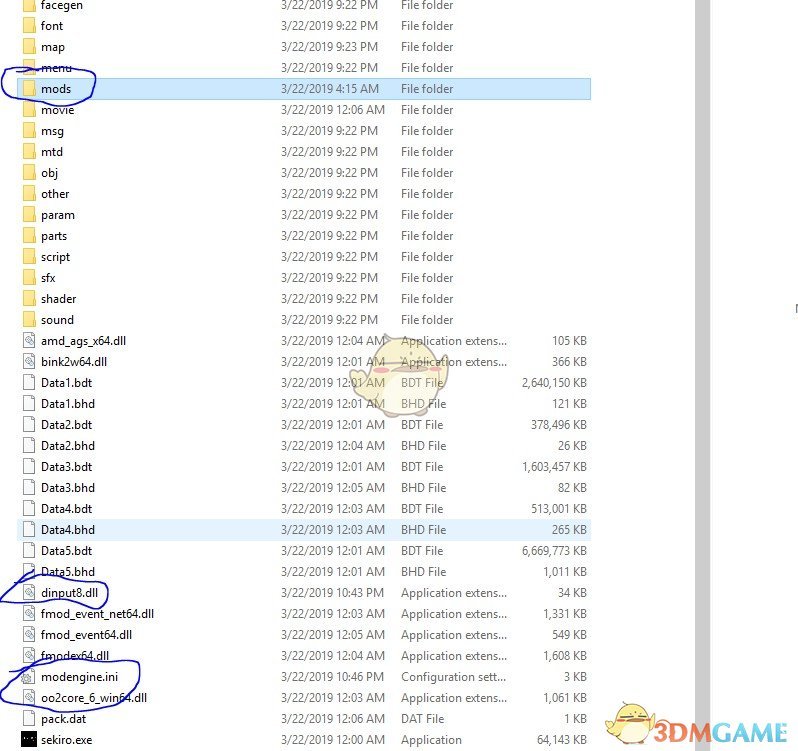Select the facegen folder name

(62, 6)
